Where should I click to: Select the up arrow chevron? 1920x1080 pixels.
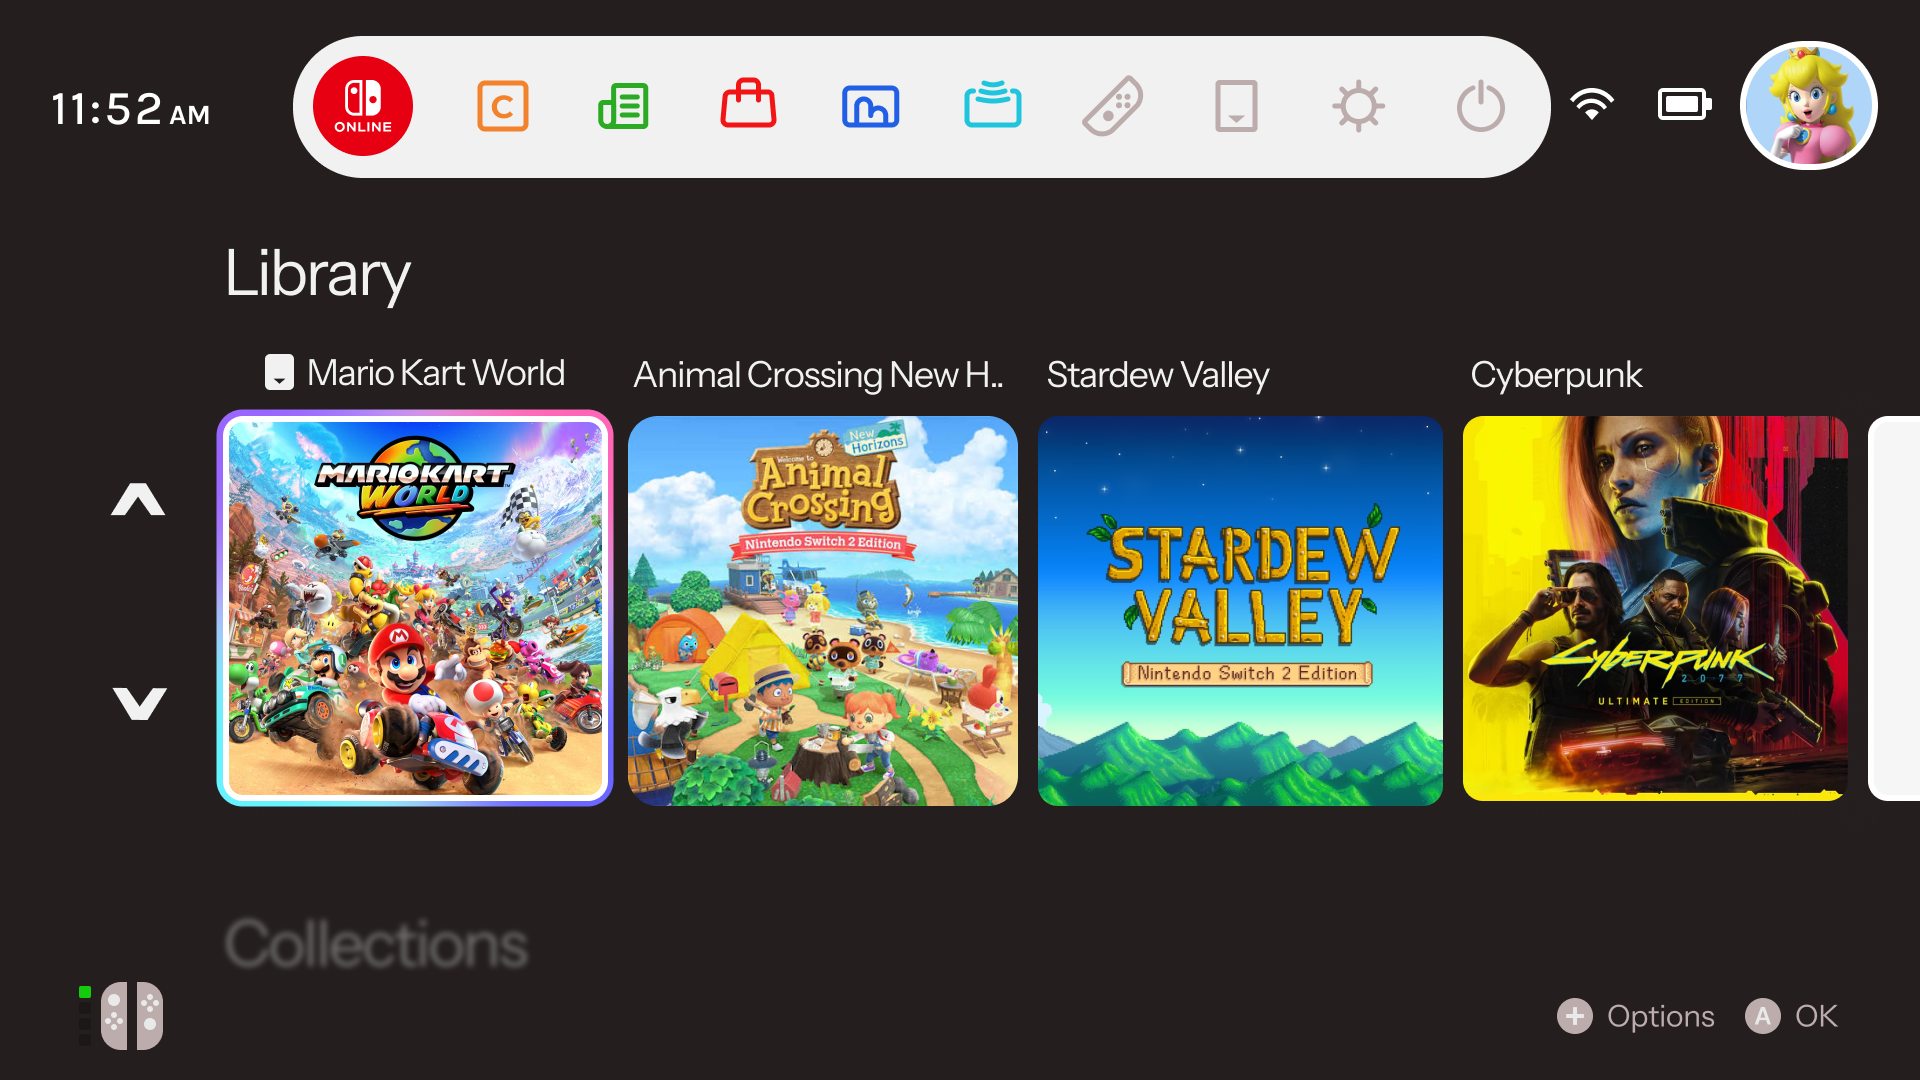pyautogui.click(x=138, y=499)
